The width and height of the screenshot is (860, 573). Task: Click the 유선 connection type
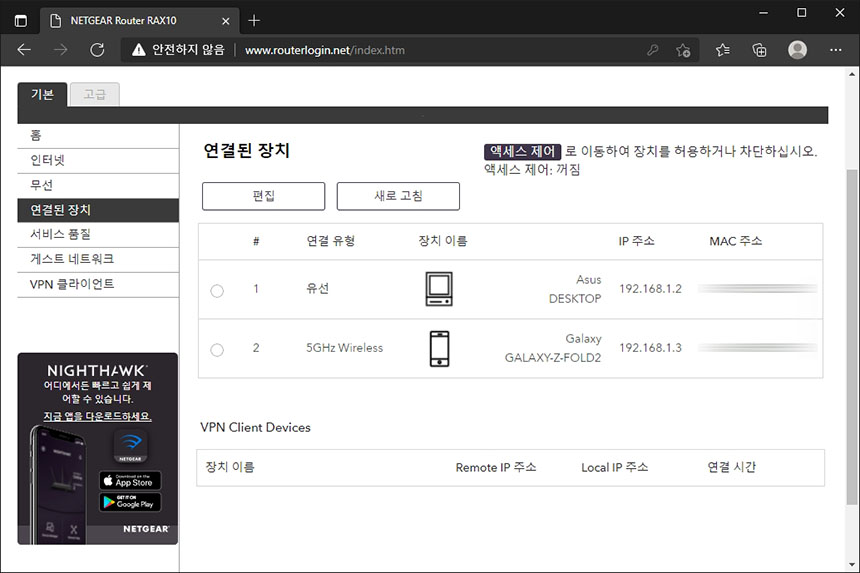[x=318, y=288]
